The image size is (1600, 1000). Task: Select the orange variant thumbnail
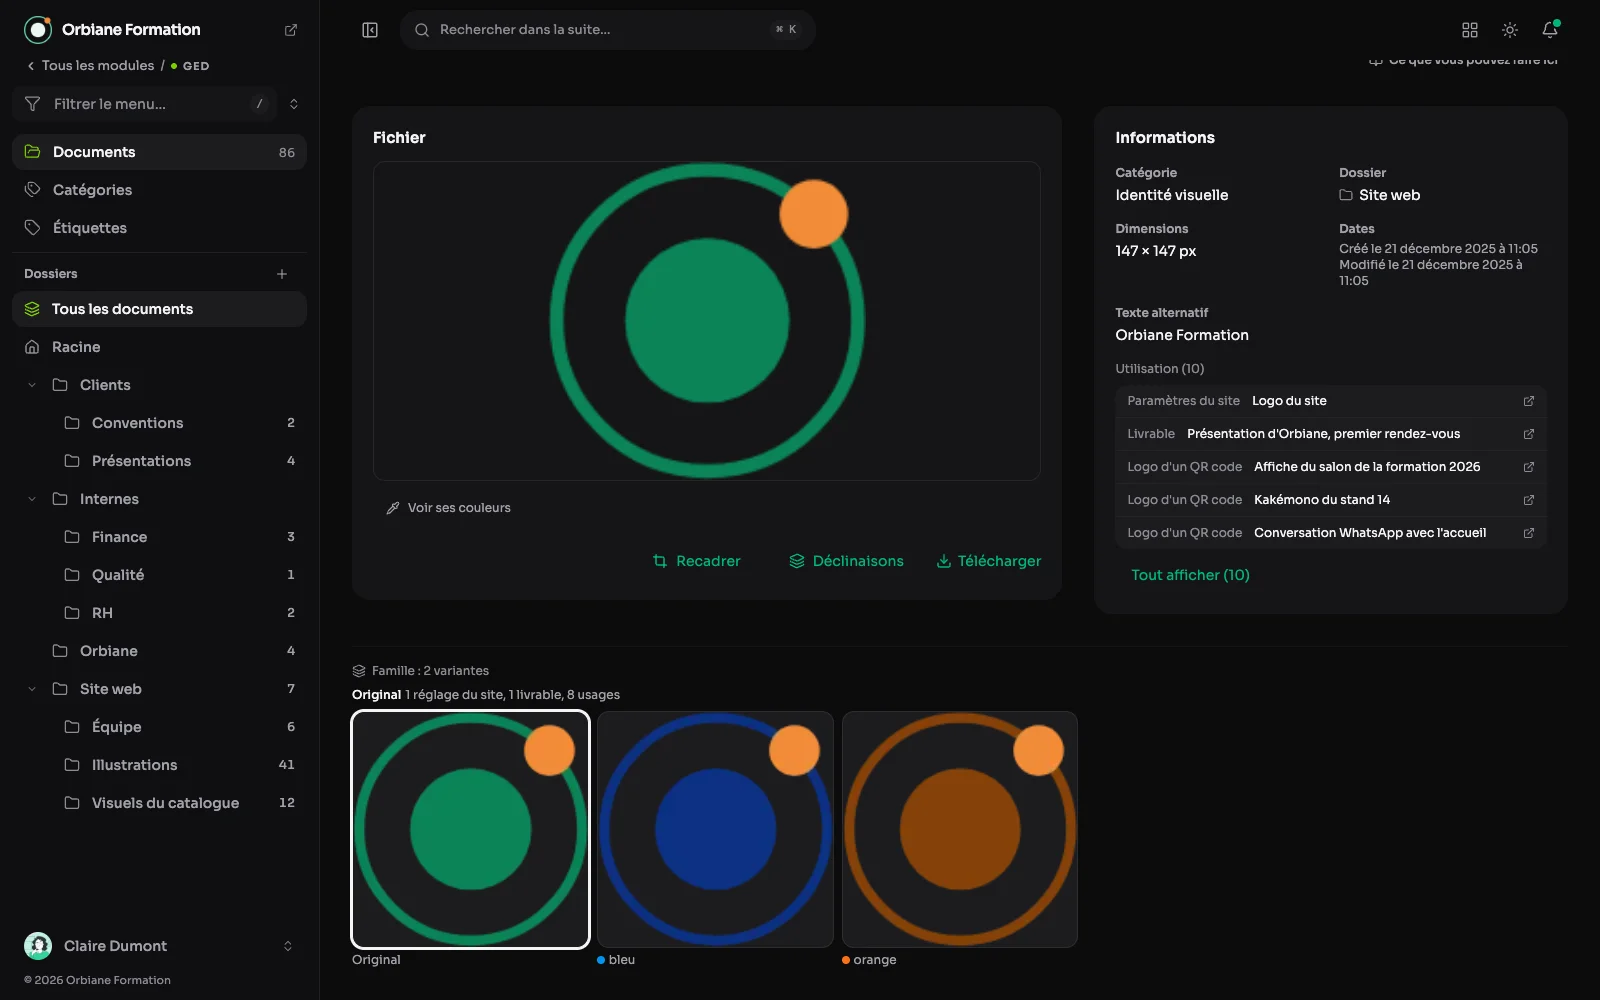tap(960, 829)
